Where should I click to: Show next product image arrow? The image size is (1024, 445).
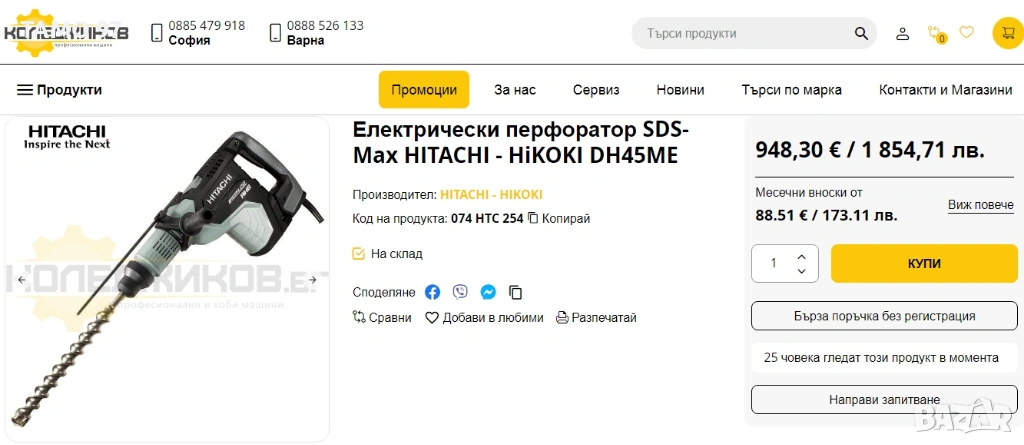(x=312, y=280)
